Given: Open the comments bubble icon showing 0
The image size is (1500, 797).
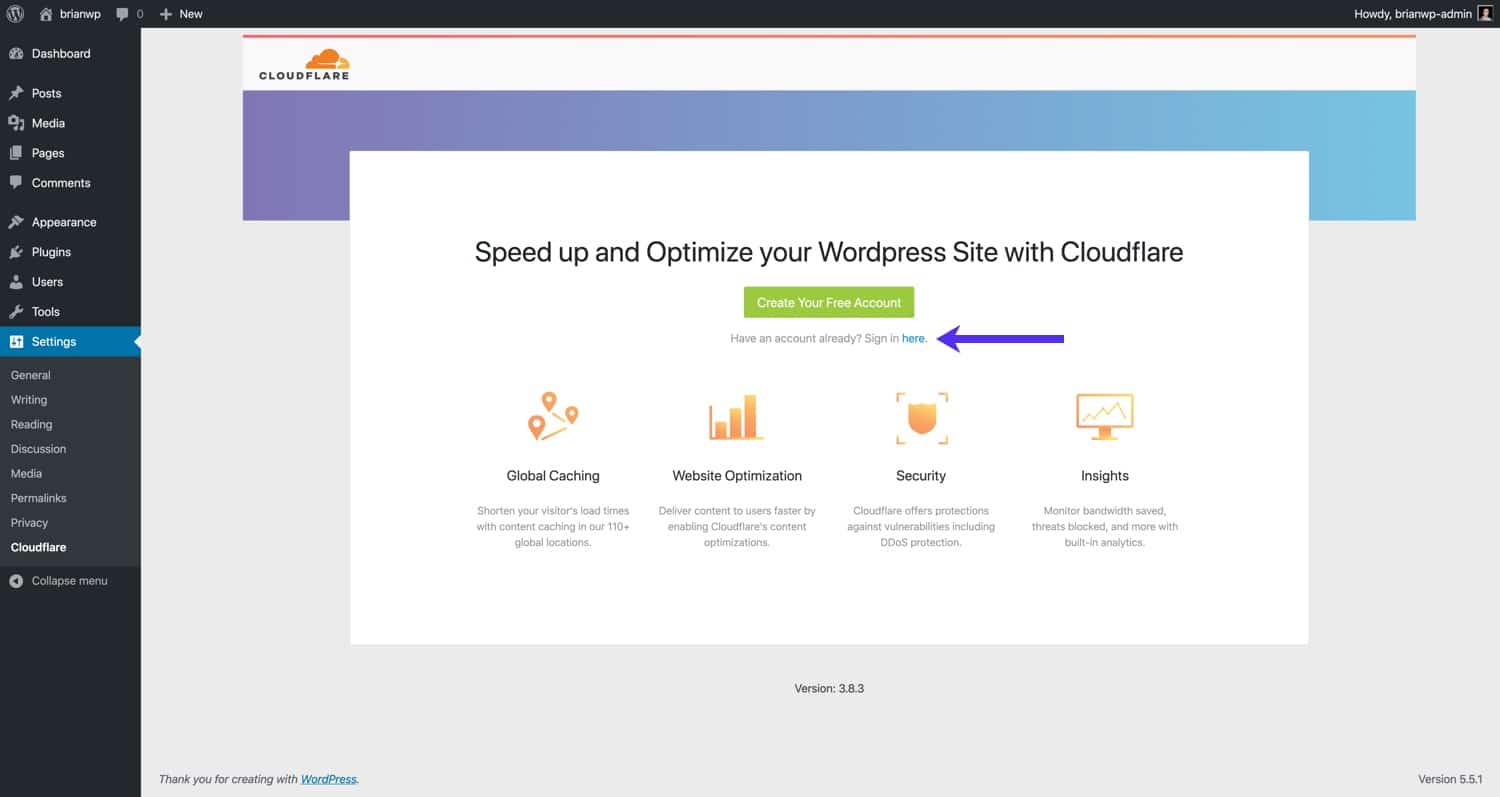Looking at the screenshot, I should (x=120, y=14).
